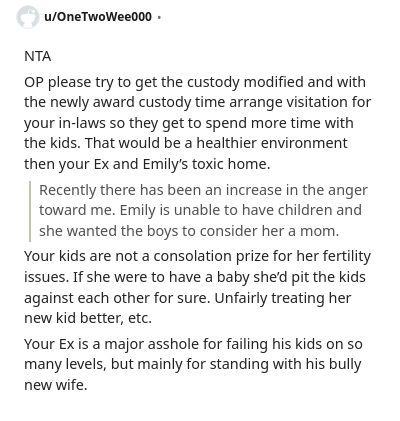
Task: Click the line new kid better, etc.
Action: (x=88, y=318)
